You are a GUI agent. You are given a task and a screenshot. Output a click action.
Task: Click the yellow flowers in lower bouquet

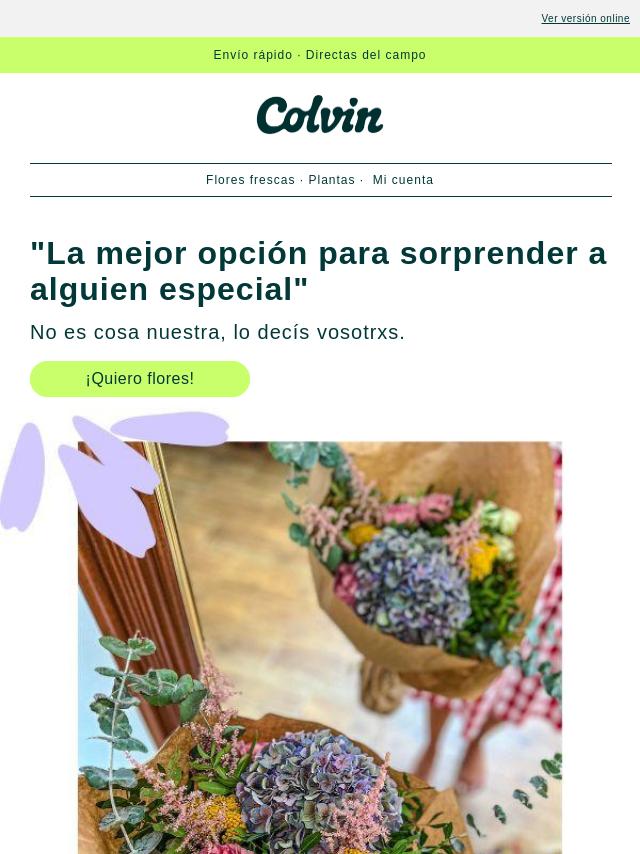pyautogui.click(x=223, y=815)
